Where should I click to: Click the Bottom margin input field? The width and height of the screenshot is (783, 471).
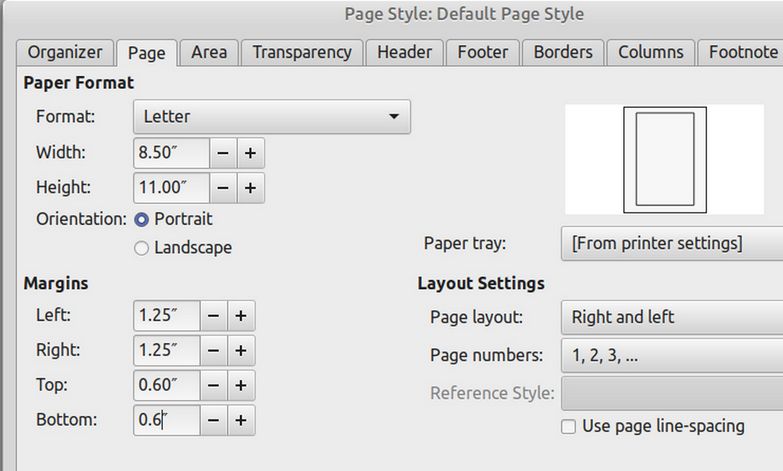(x=166, y=420)
